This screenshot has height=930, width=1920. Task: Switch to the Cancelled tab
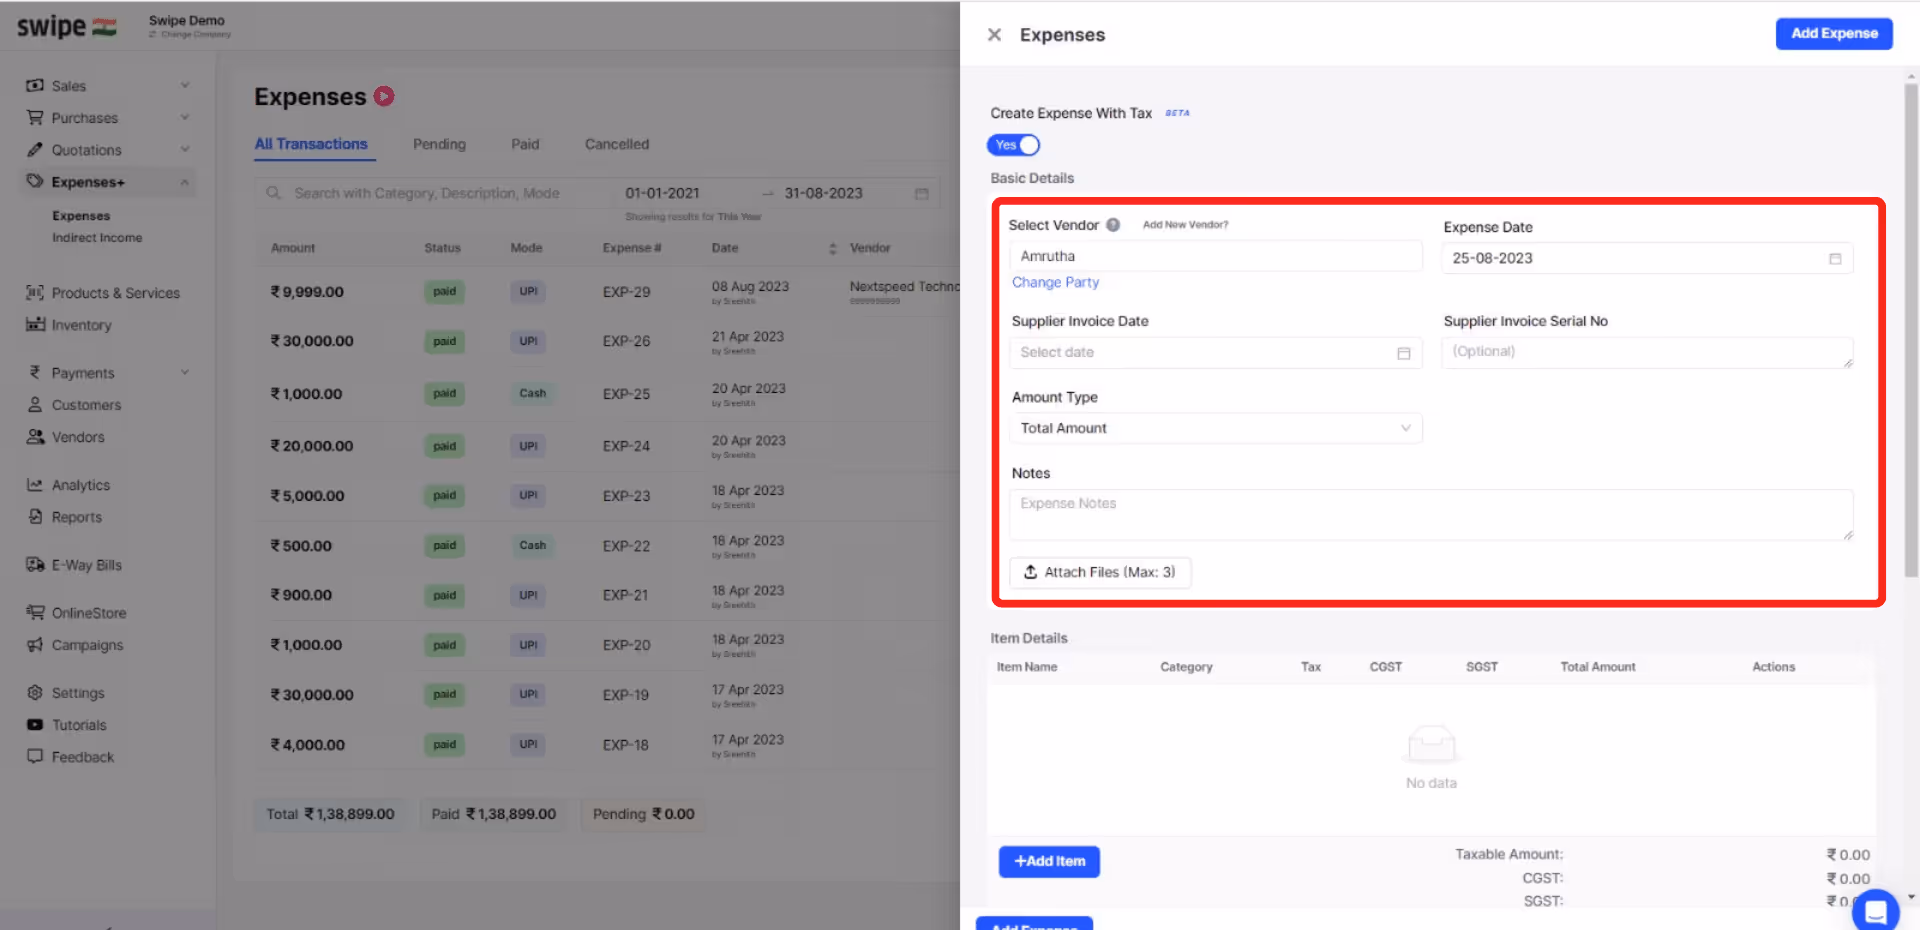(617, 144)
